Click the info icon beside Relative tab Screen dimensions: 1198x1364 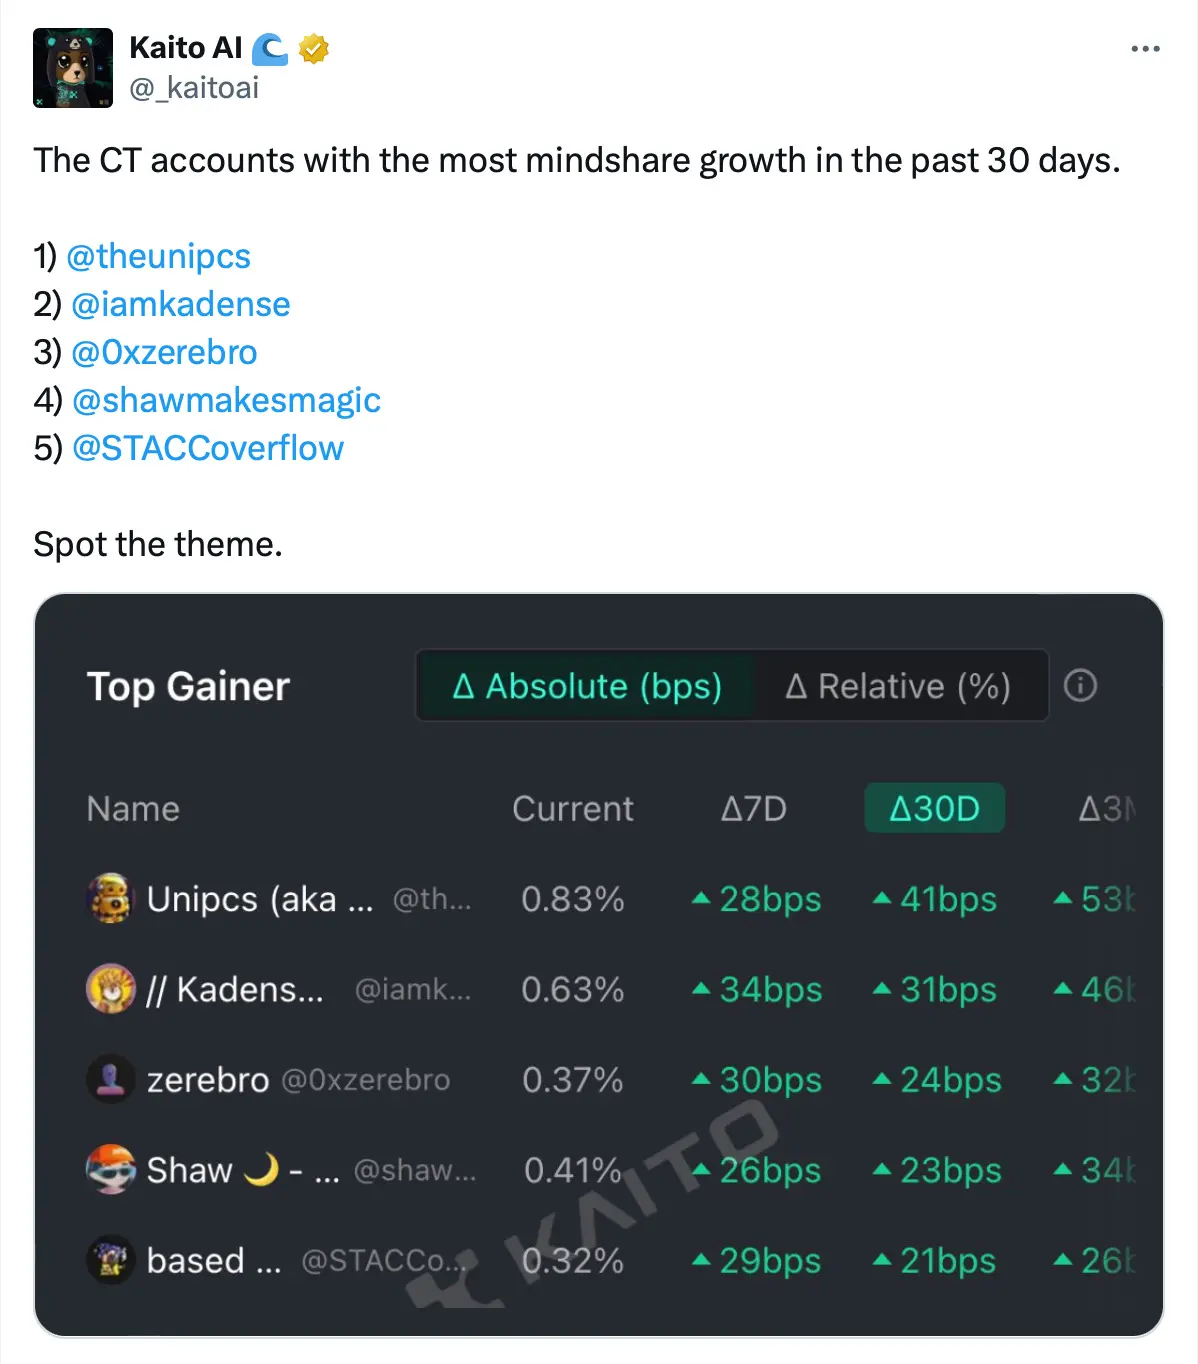tap(1080, 686)
